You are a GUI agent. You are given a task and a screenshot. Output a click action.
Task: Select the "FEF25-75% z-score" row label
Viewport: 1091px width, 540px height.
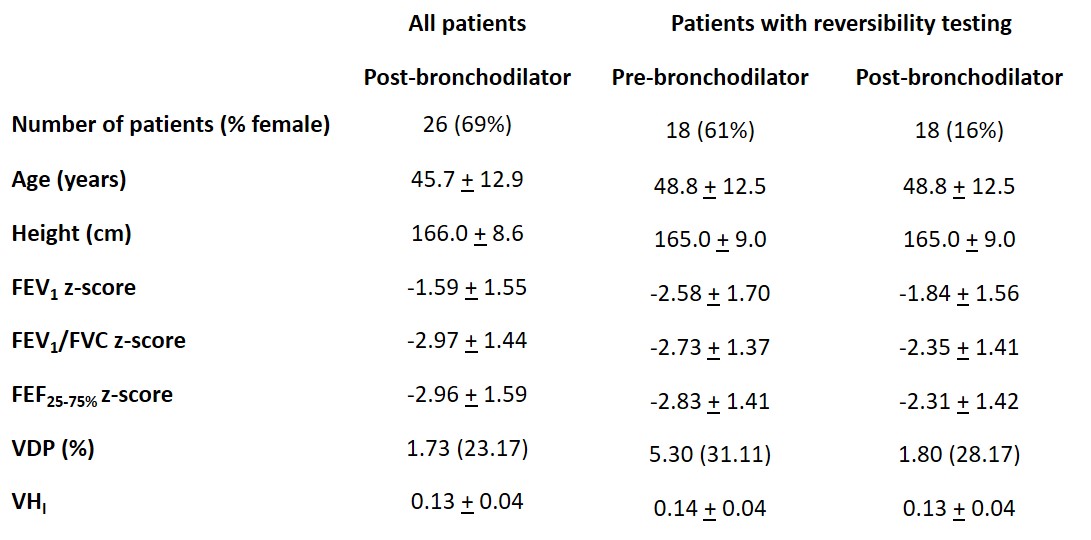[x=92, y=395]
